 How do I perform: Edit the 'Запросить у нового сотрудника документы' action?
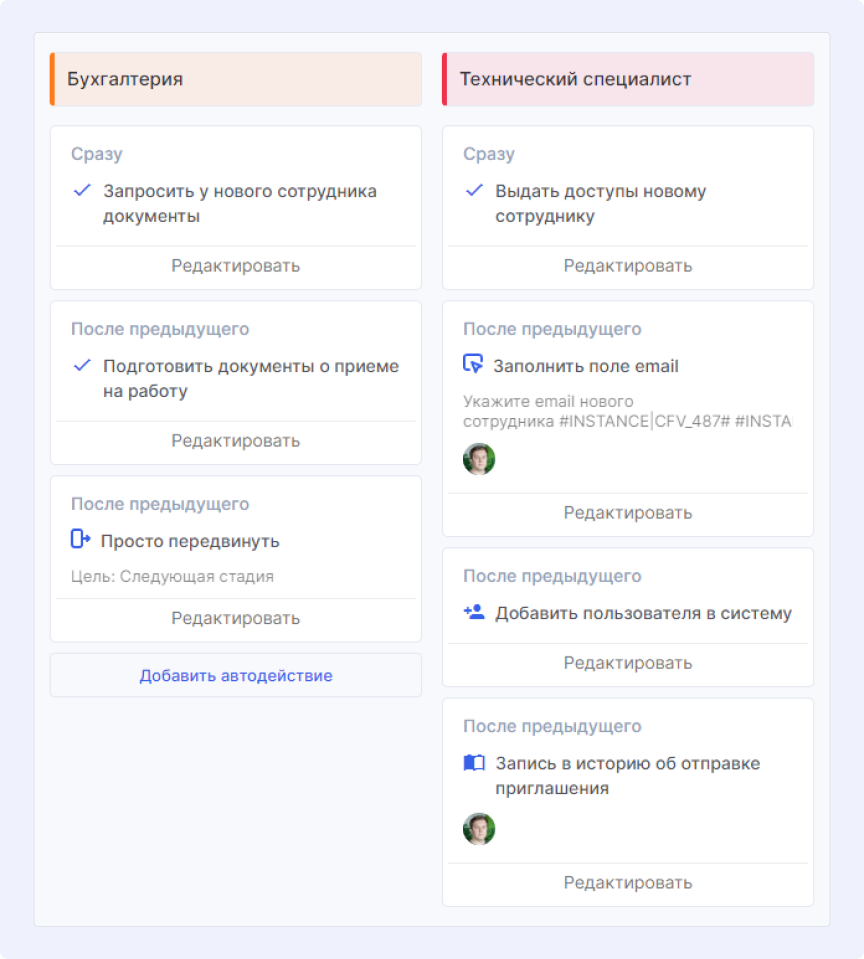[236, 266]
